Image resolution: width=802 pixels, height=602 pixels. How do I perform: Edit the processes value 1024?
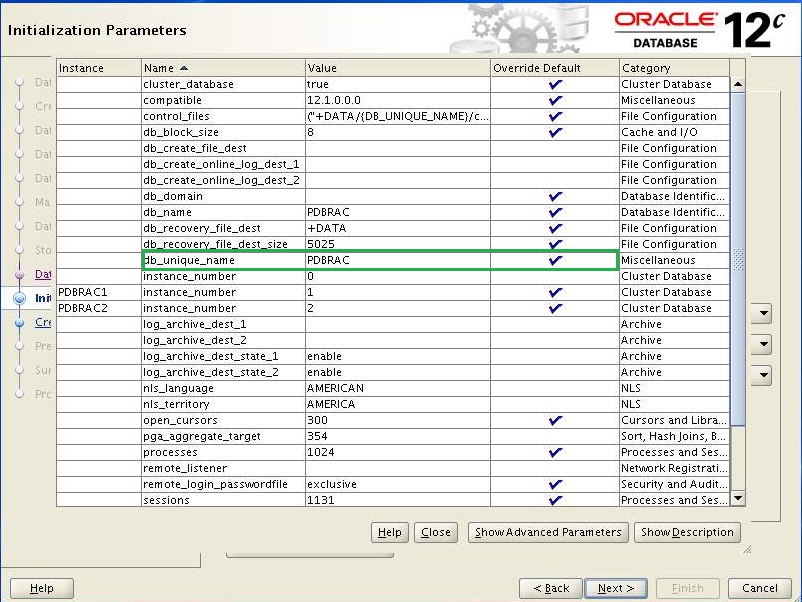click(397, 452)
